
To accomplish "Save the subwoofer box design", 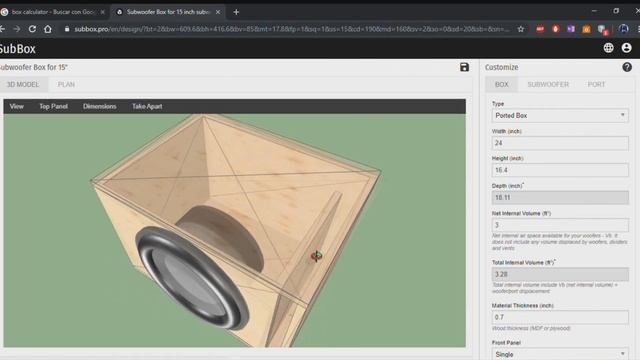I will tap(464, 67).
